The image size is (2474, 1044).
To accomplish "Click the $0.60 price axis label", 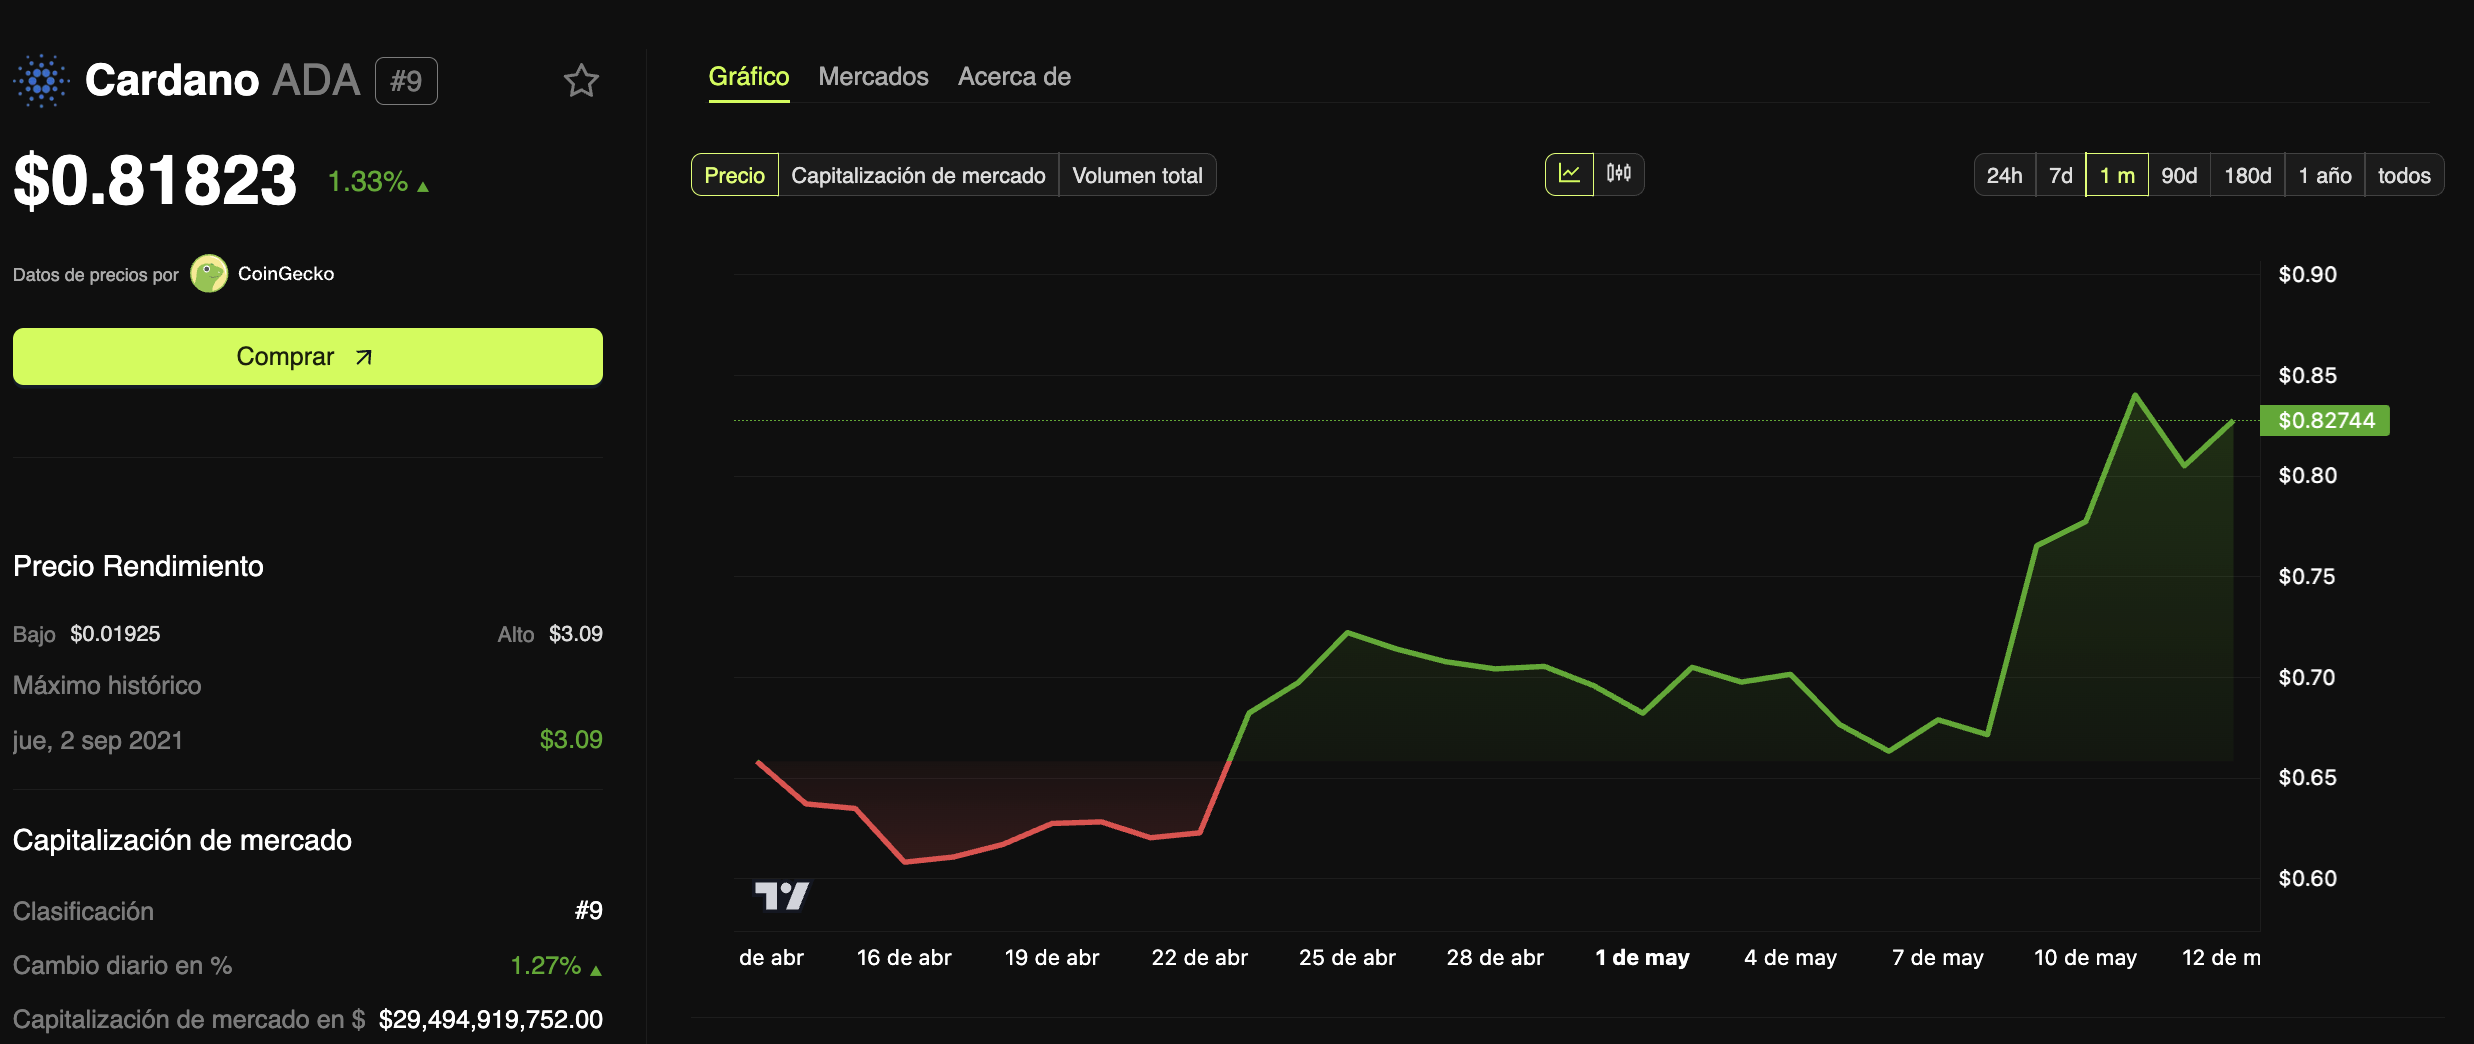I will [2307, 879].
